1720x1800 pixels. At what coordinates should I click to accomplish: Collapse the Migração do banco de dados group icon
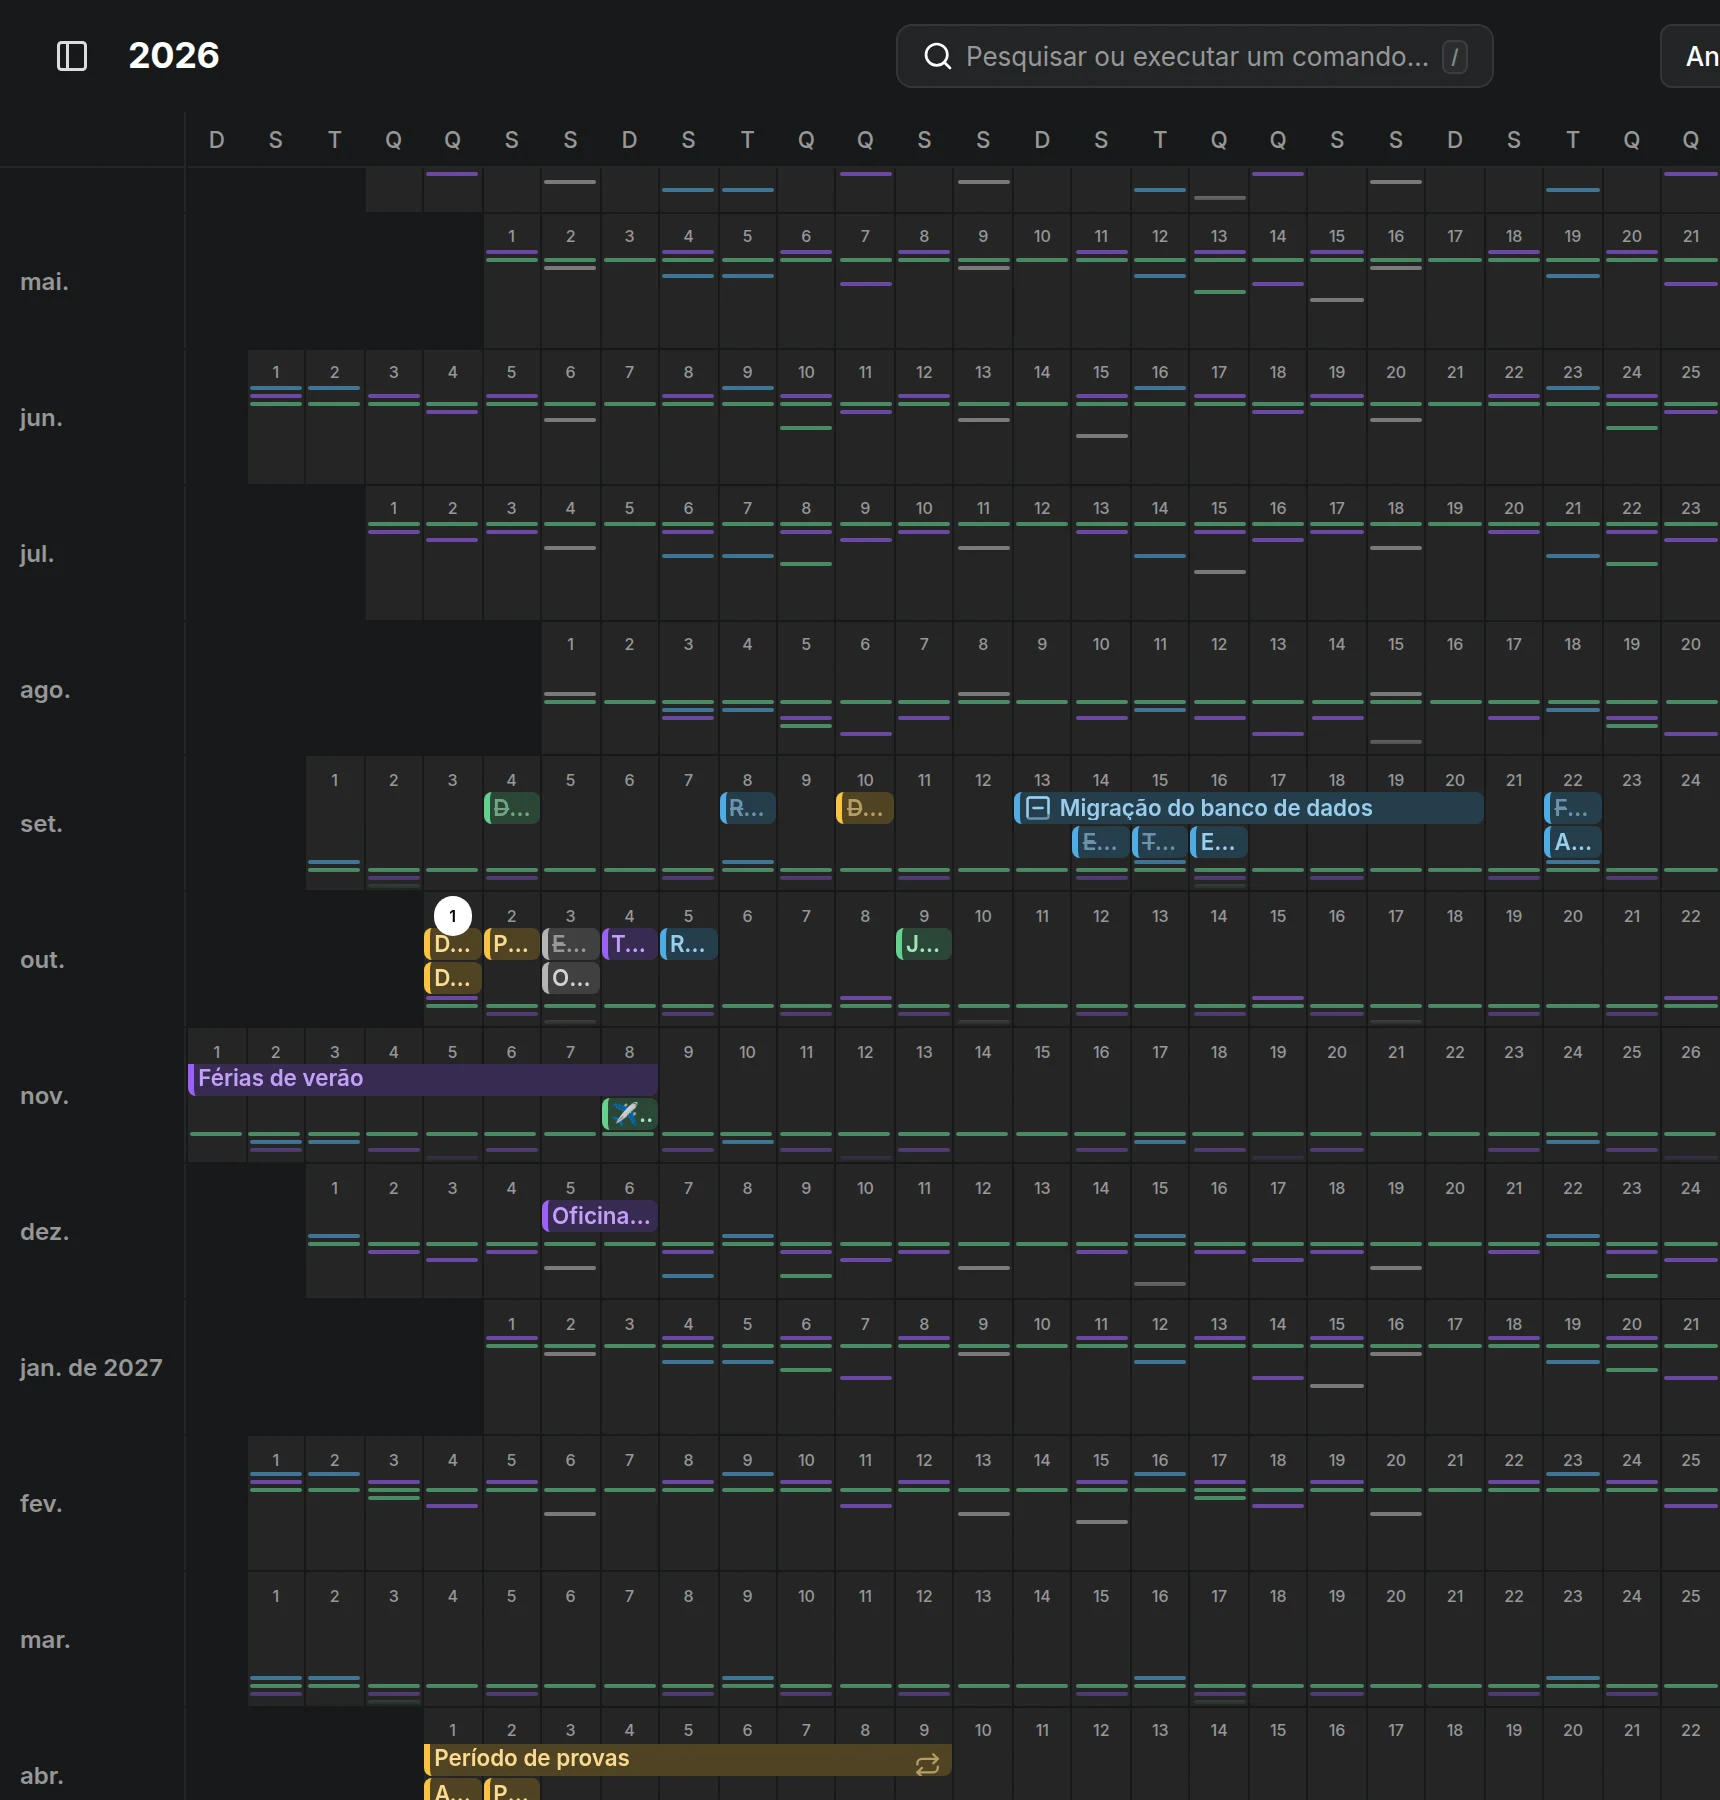[x=1038, y=808]
